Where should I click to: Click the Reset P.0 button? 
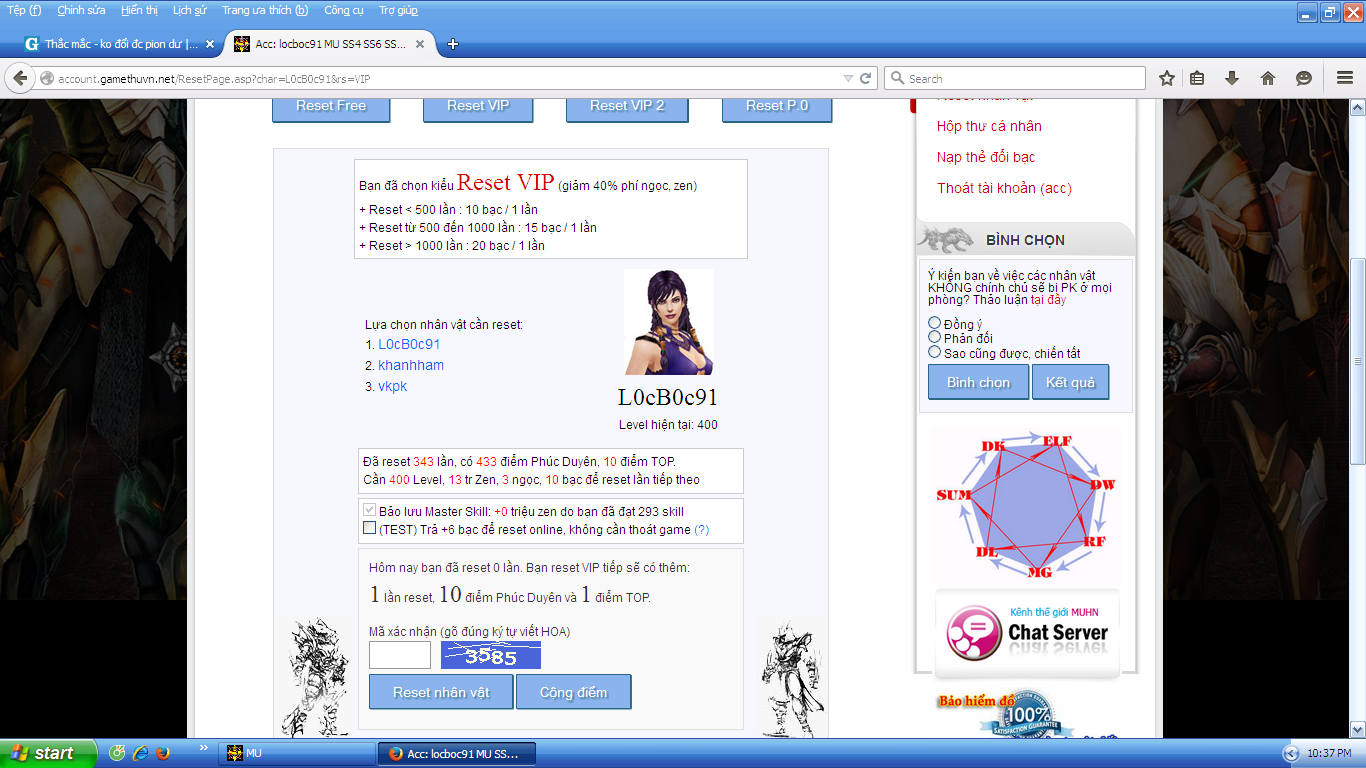777,107
